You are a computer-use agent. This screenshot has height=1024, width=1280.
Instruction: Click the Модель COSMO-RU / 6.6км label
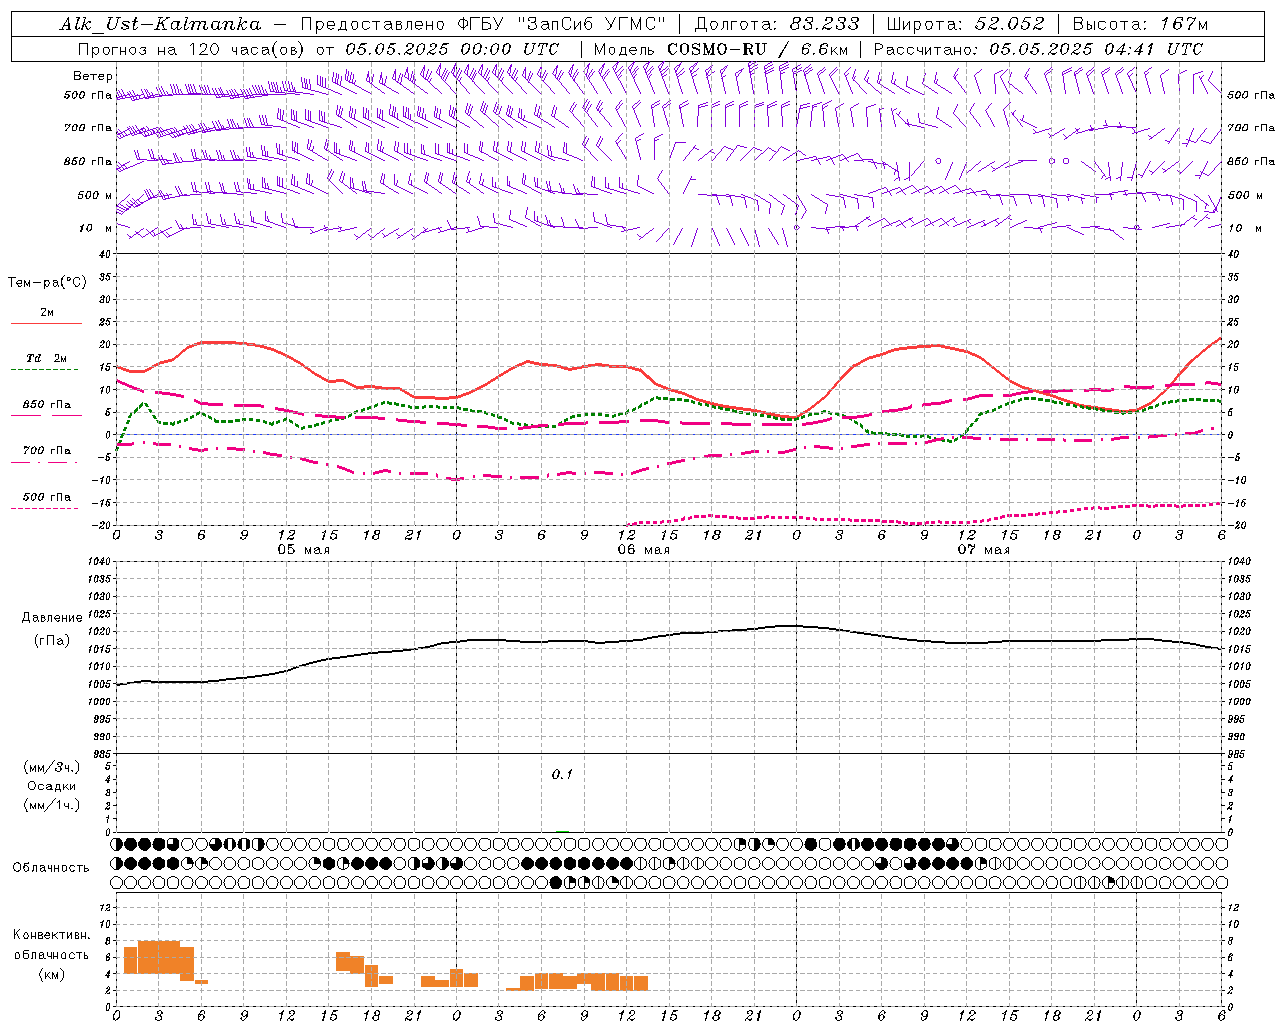point(721,49)
